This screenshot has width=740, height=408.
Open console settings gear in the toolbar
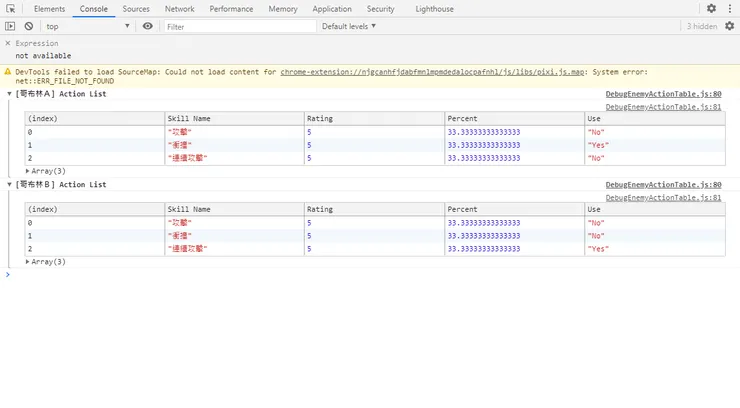point(728,26)
